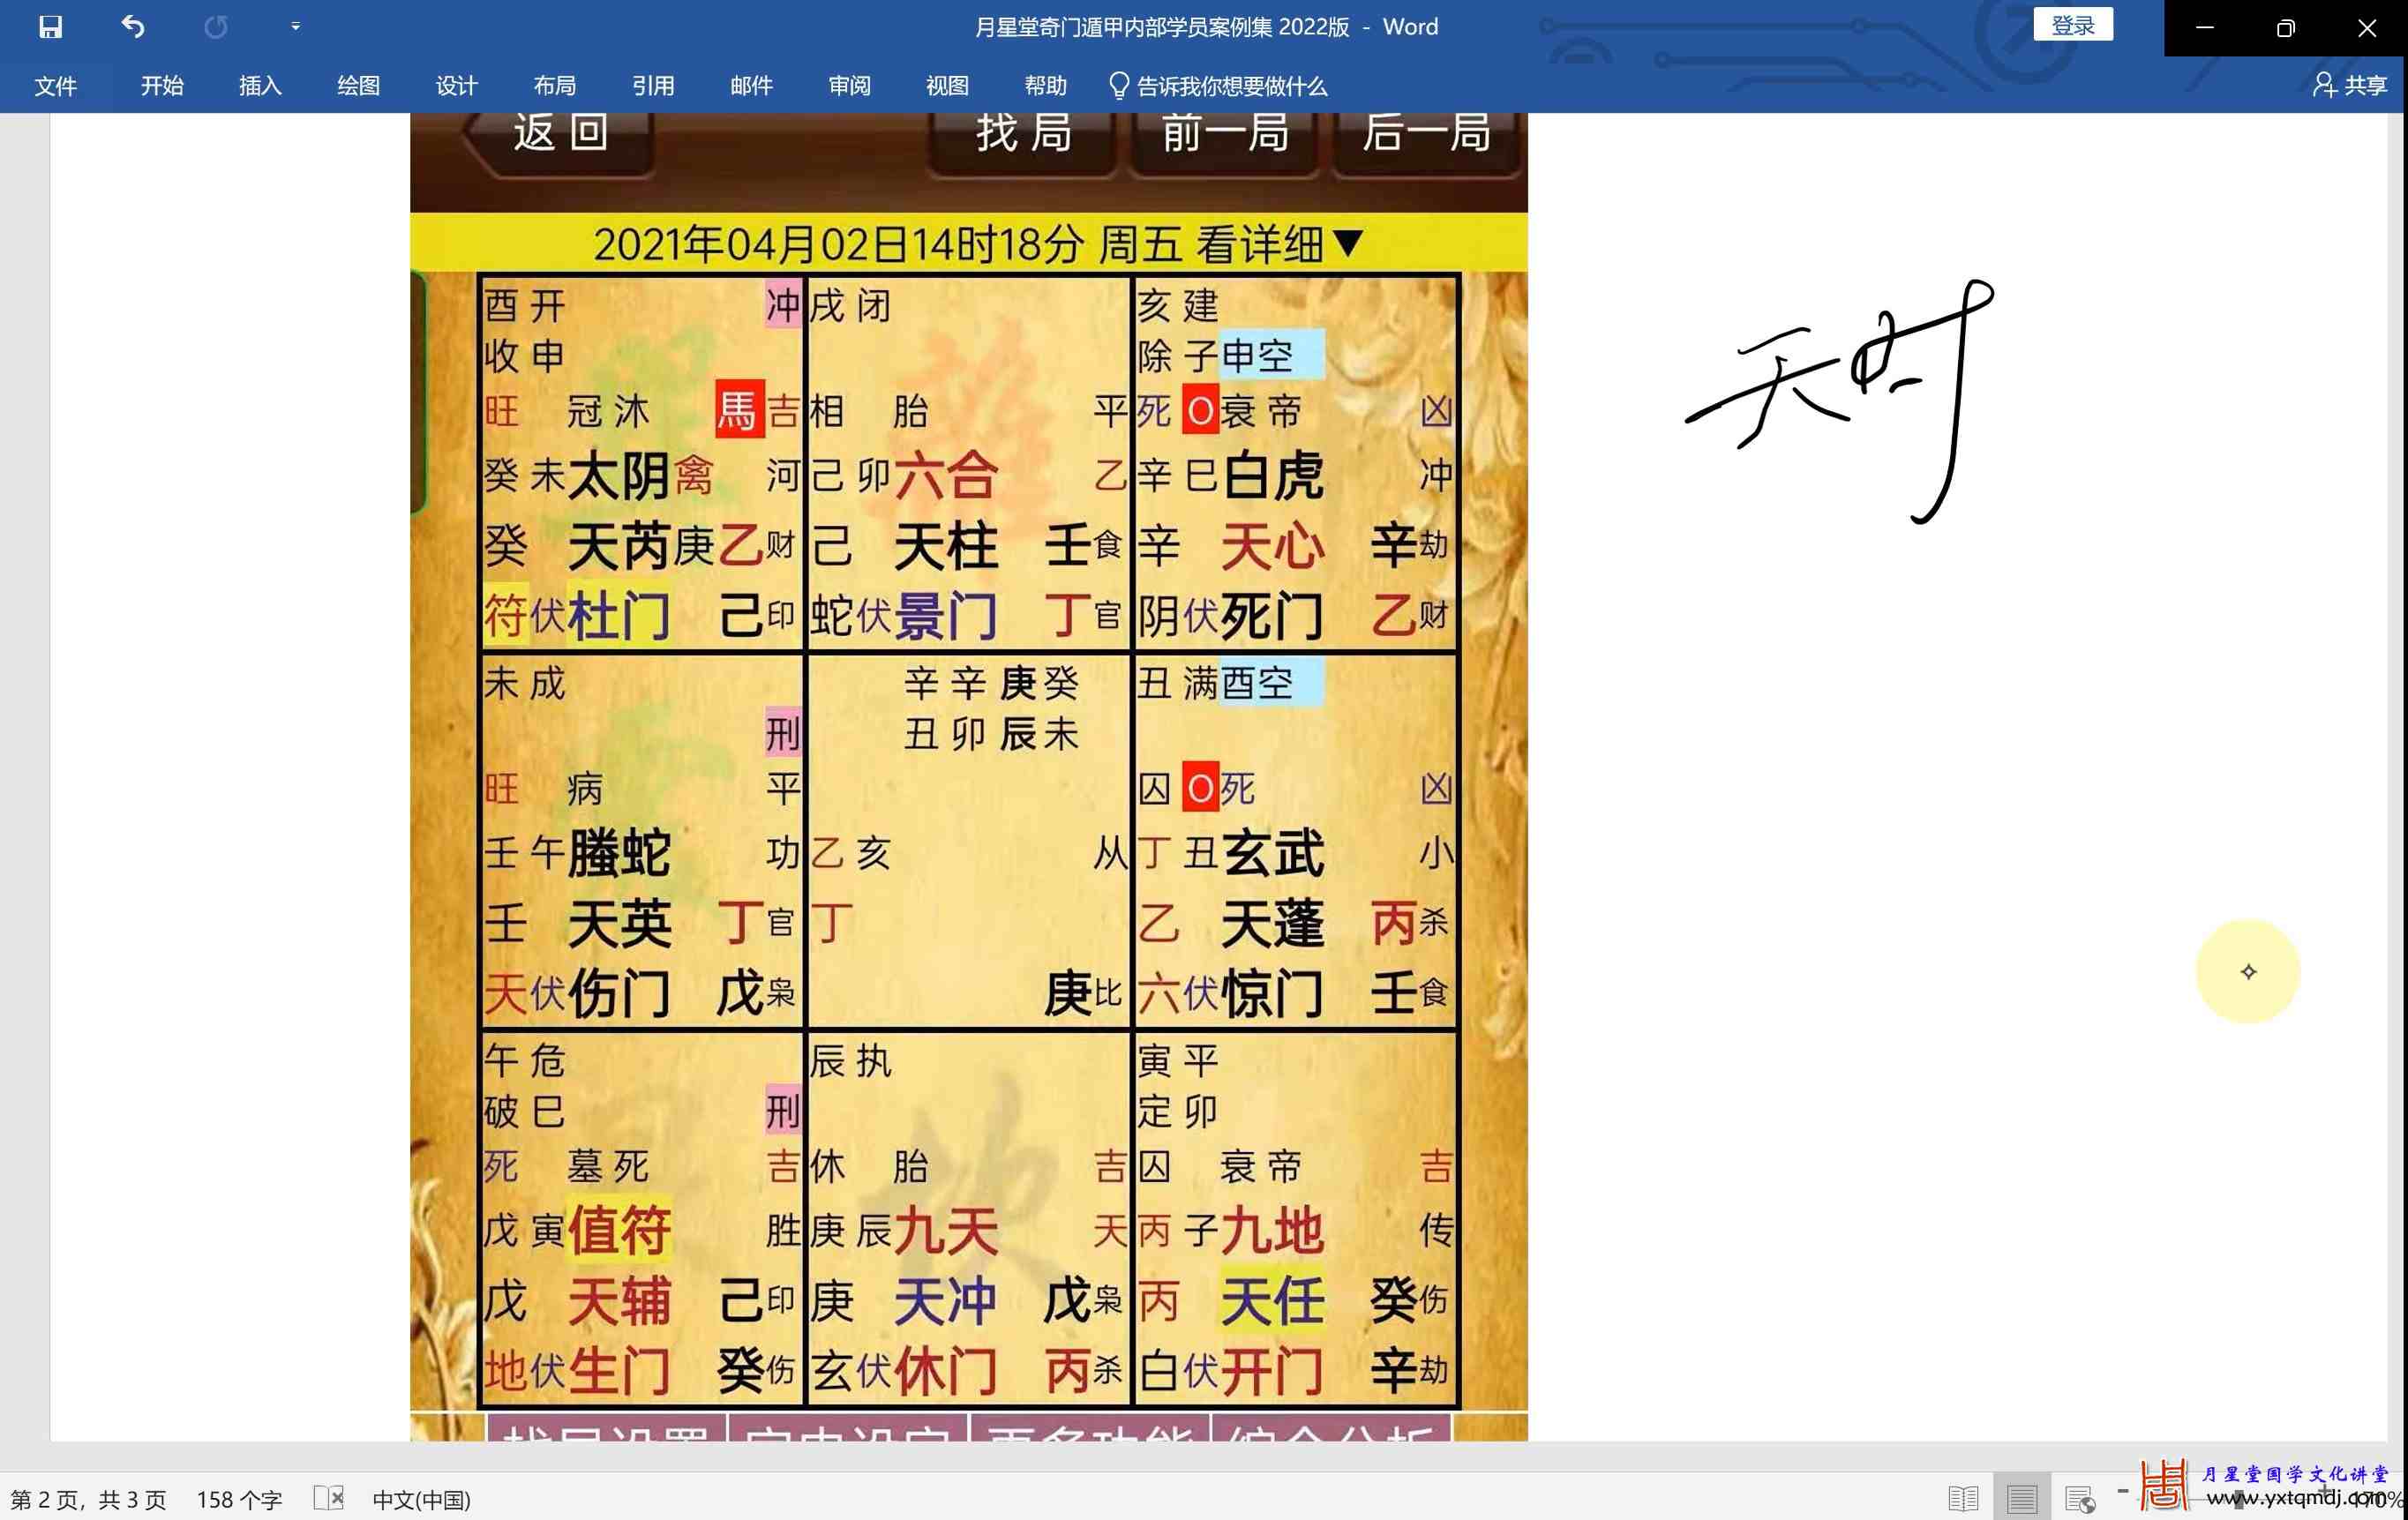
Task: Click the Undo arrow icon
Action: 133,27
